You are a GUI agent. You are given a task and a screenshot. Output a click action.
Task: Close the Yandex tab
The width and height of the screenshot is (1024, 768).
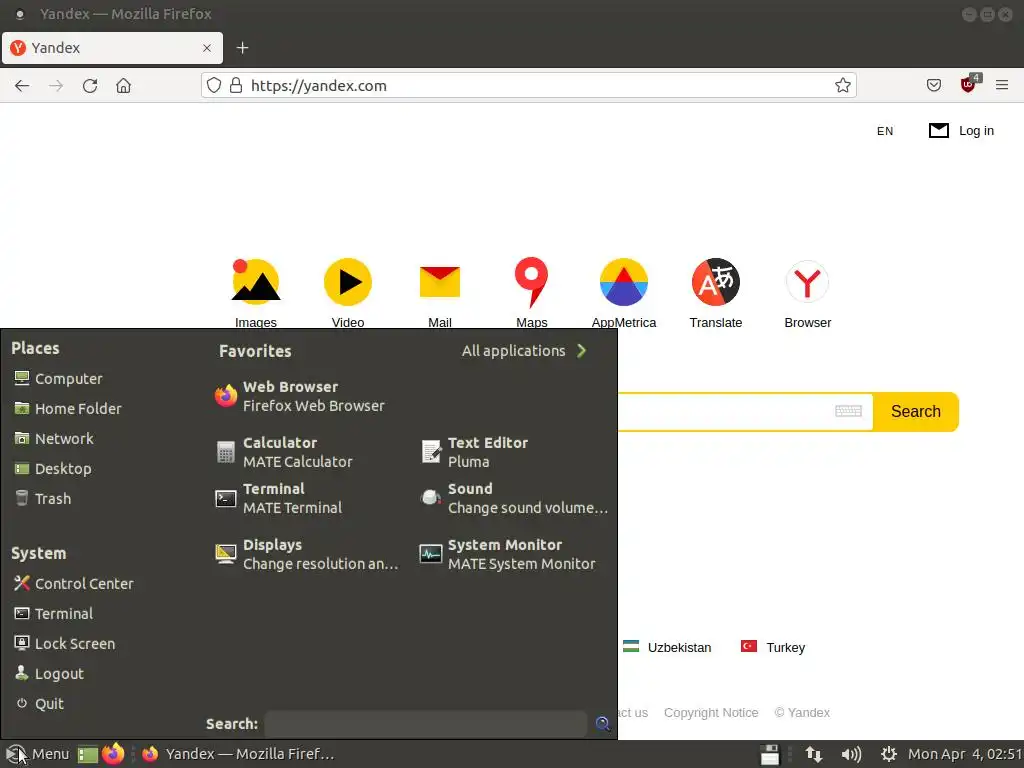(207, 48)
